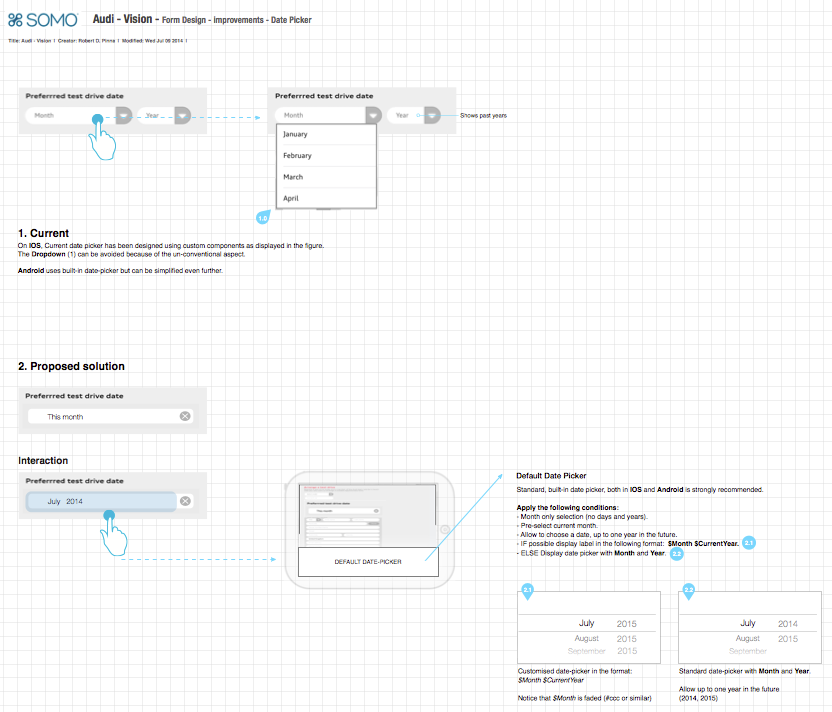
Task: Select February from month list
Action: 326,156
